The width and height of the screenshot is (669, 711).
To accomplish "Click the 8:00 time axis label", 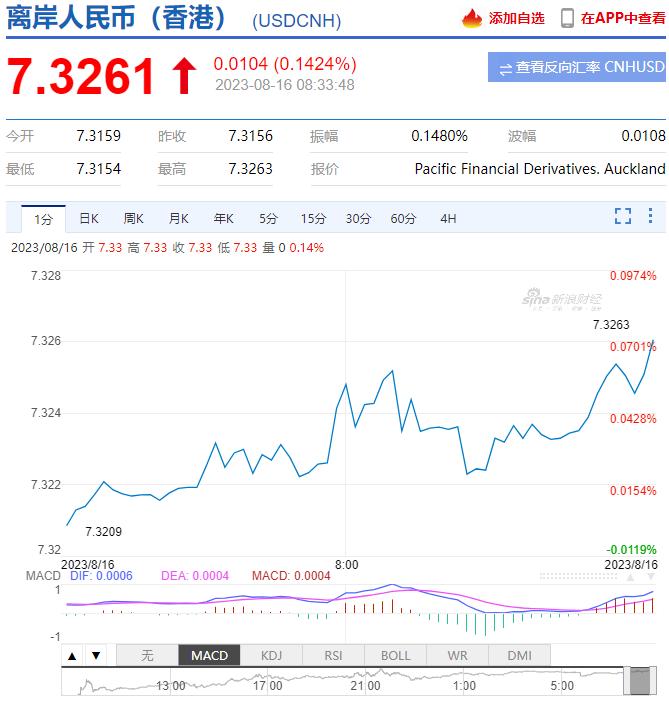I will (x=347, y=565).
